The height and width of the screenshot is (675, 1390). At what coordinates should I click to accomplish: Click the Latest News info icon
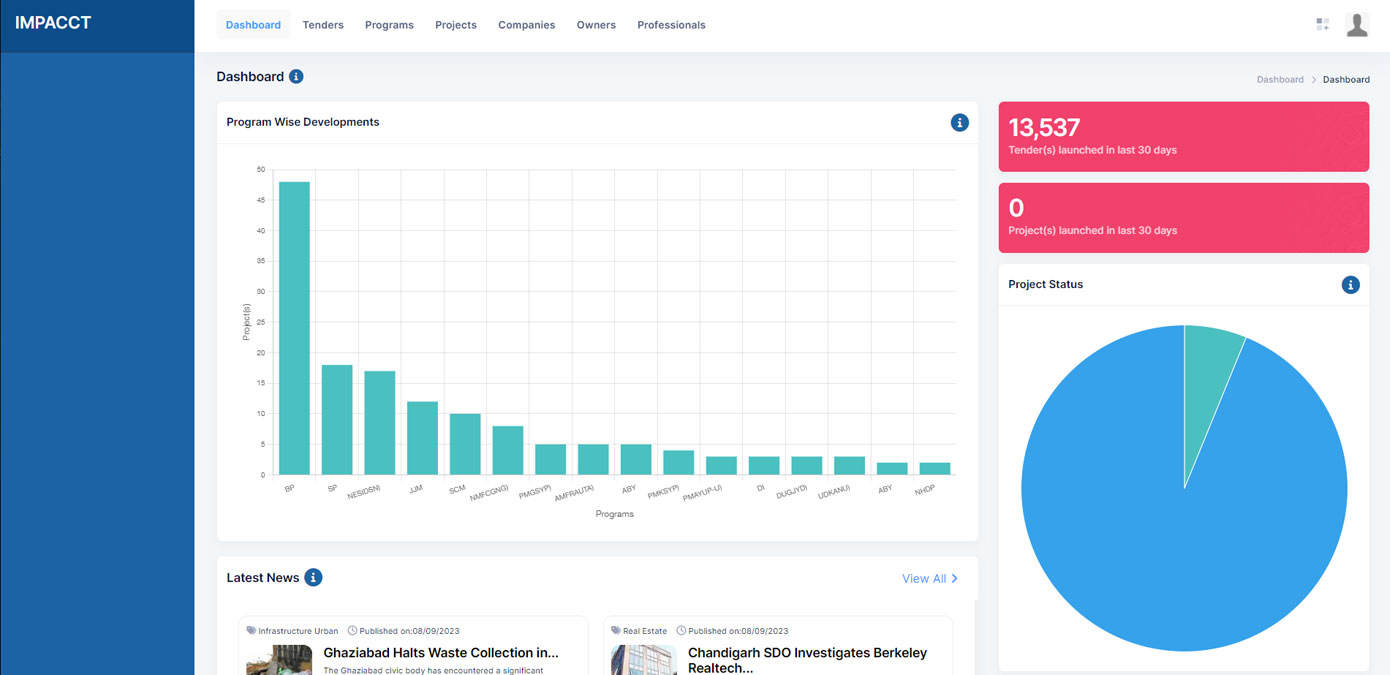(313, 577)
